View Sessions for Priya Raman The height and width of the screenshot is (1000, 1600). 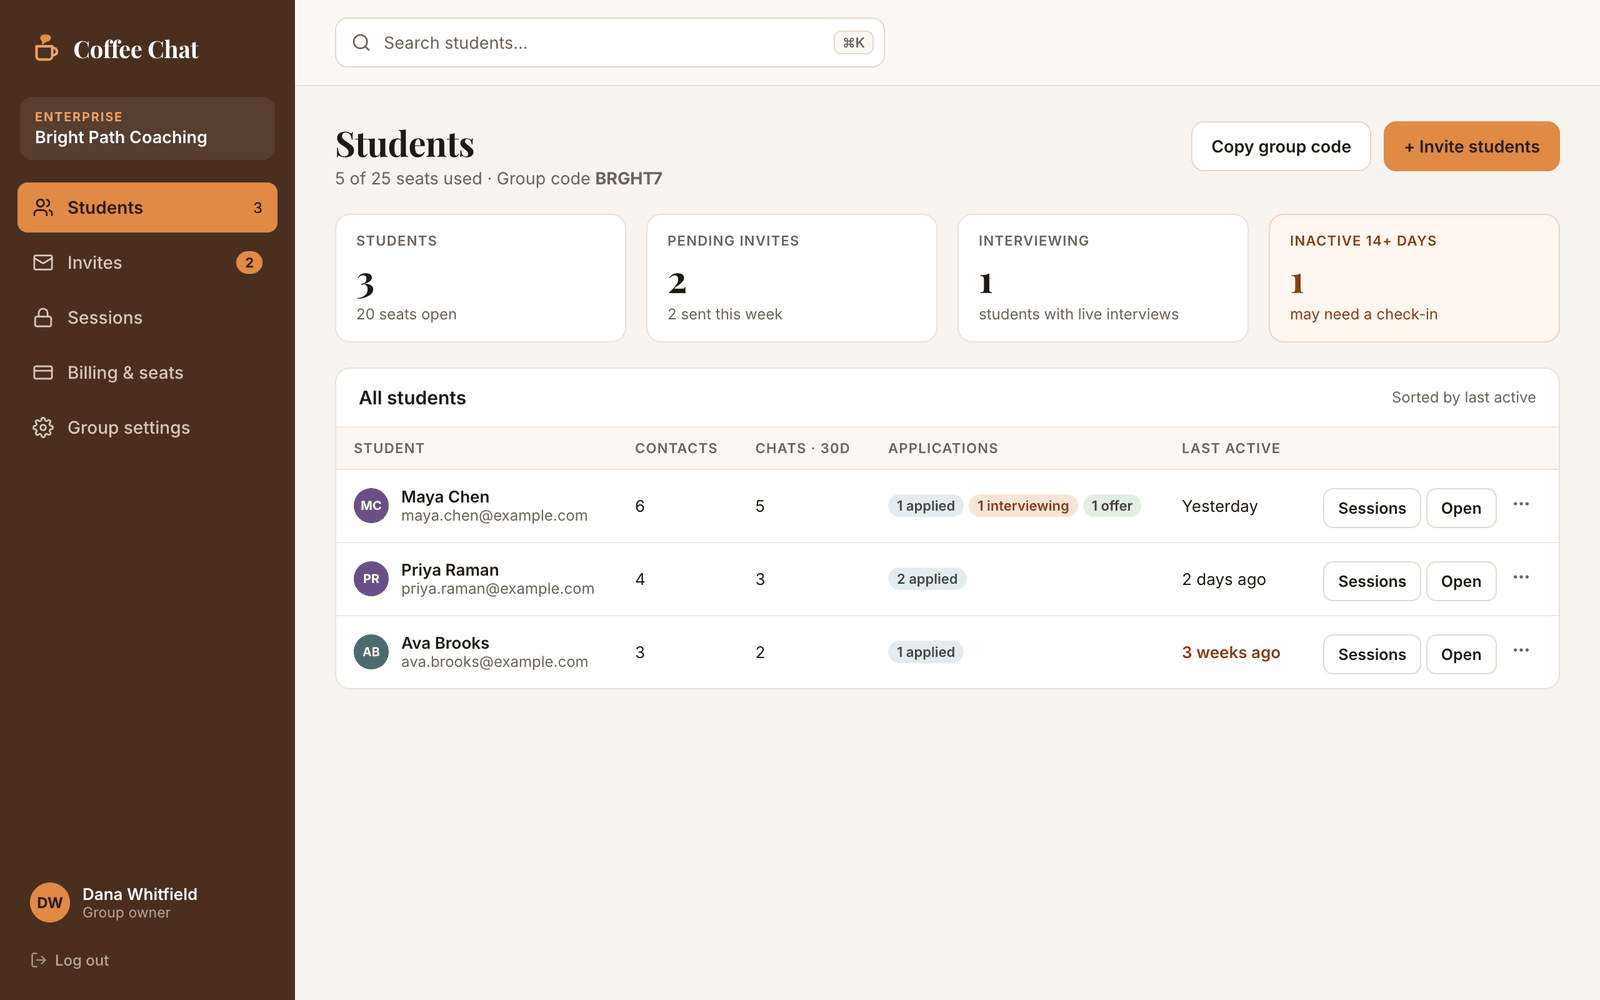coord(1372,581)
